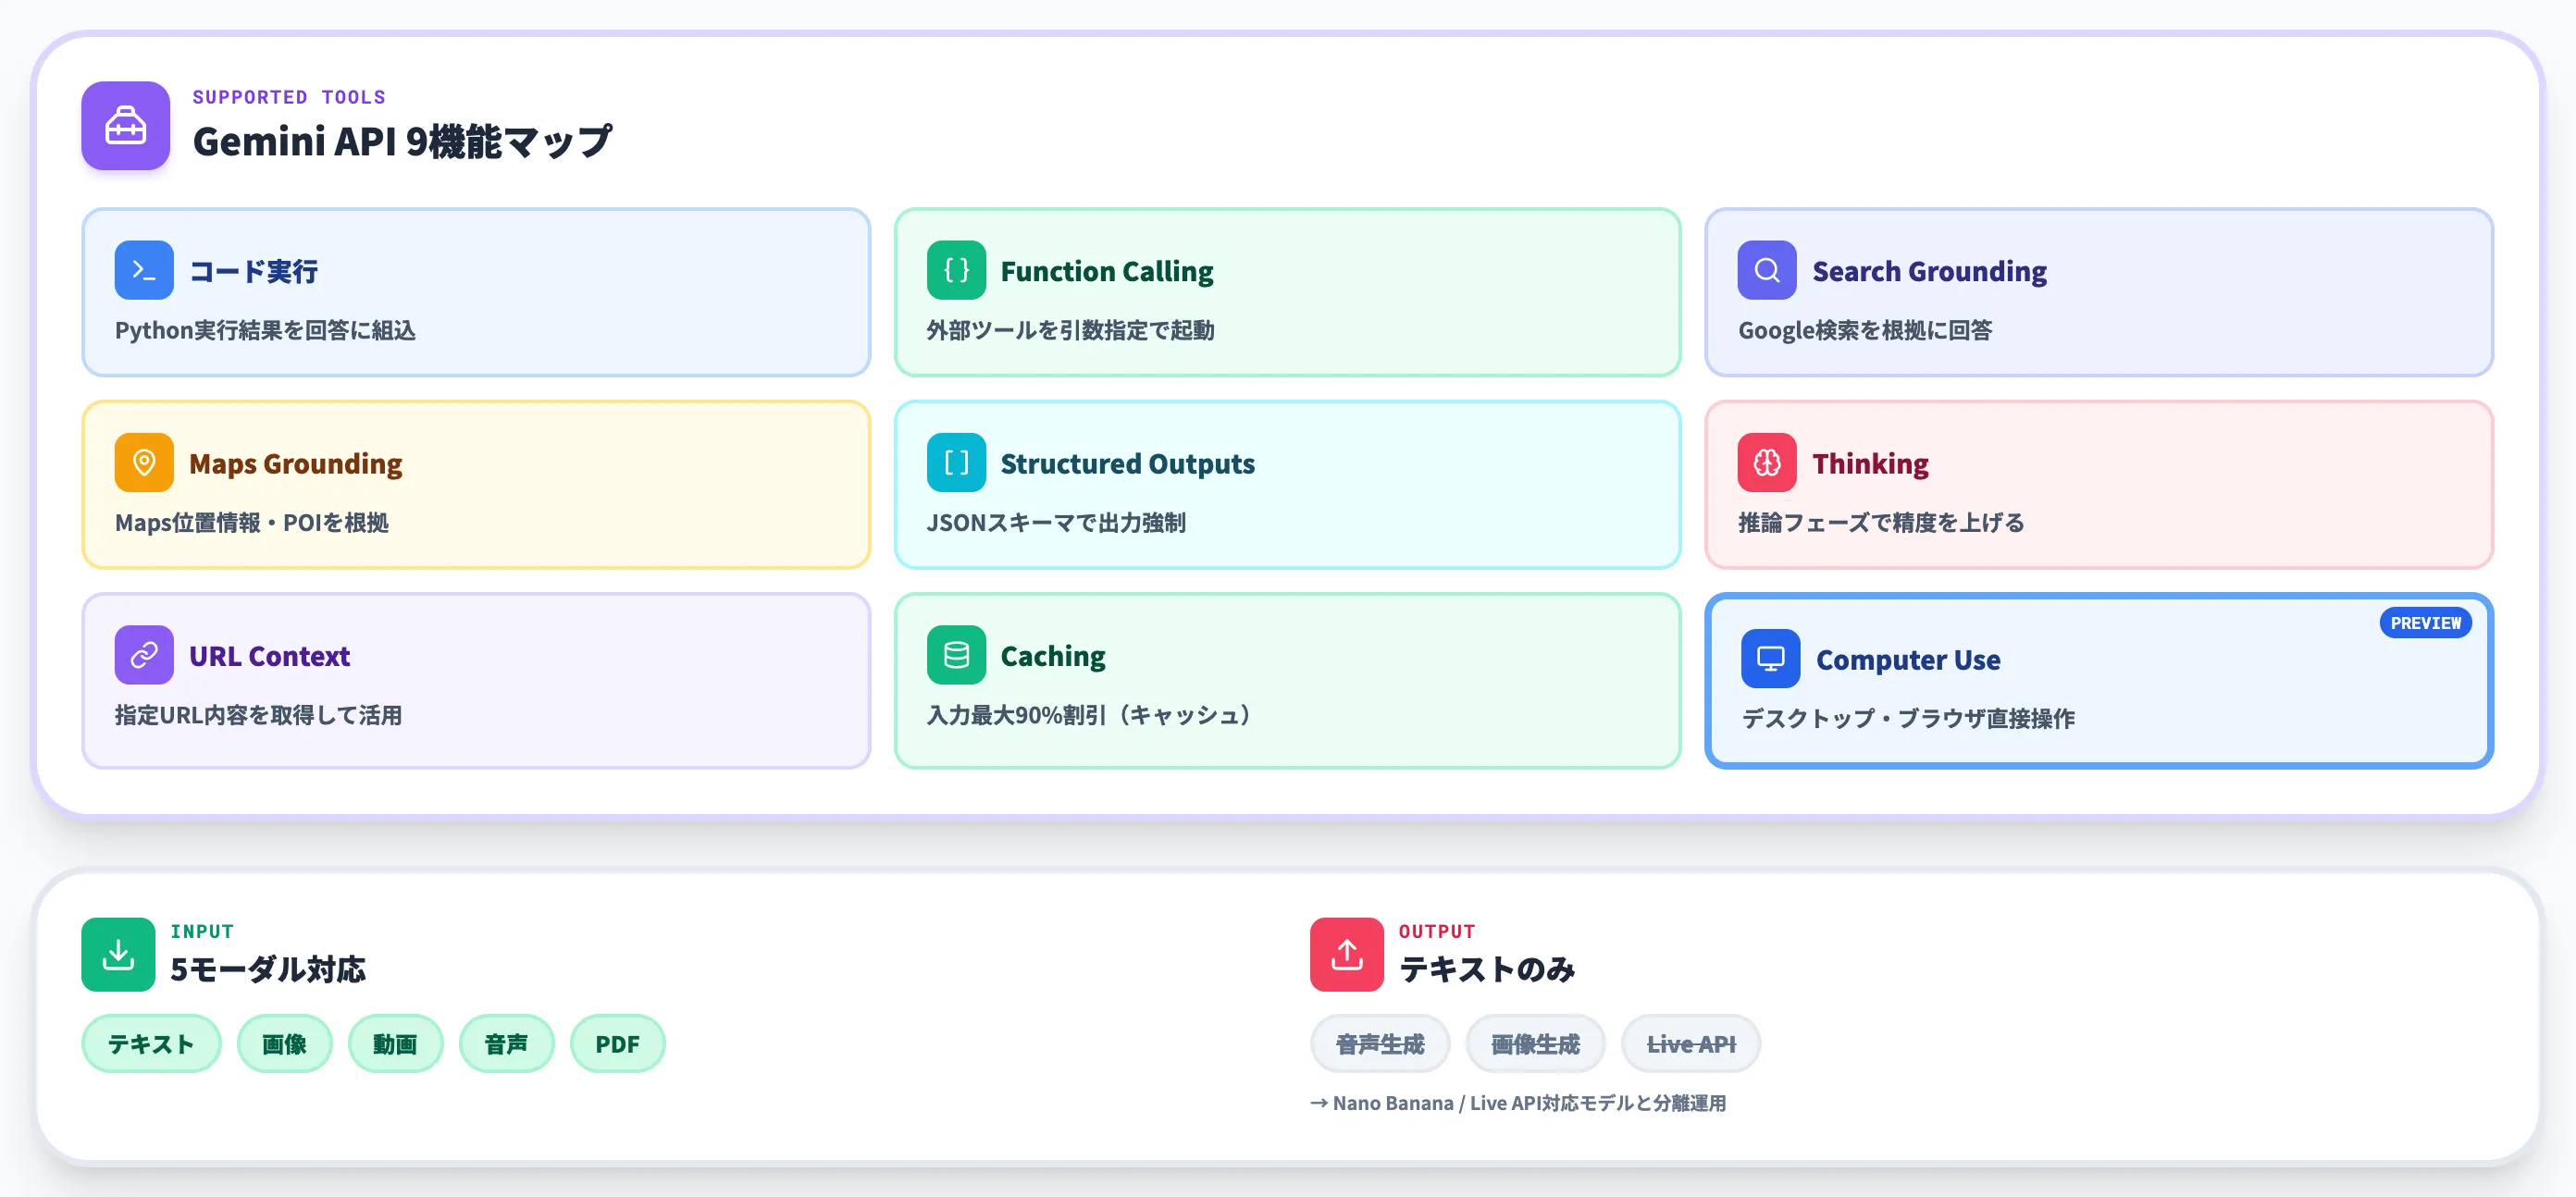
Task: Click the green INPUT label
Action: [202, 931]
